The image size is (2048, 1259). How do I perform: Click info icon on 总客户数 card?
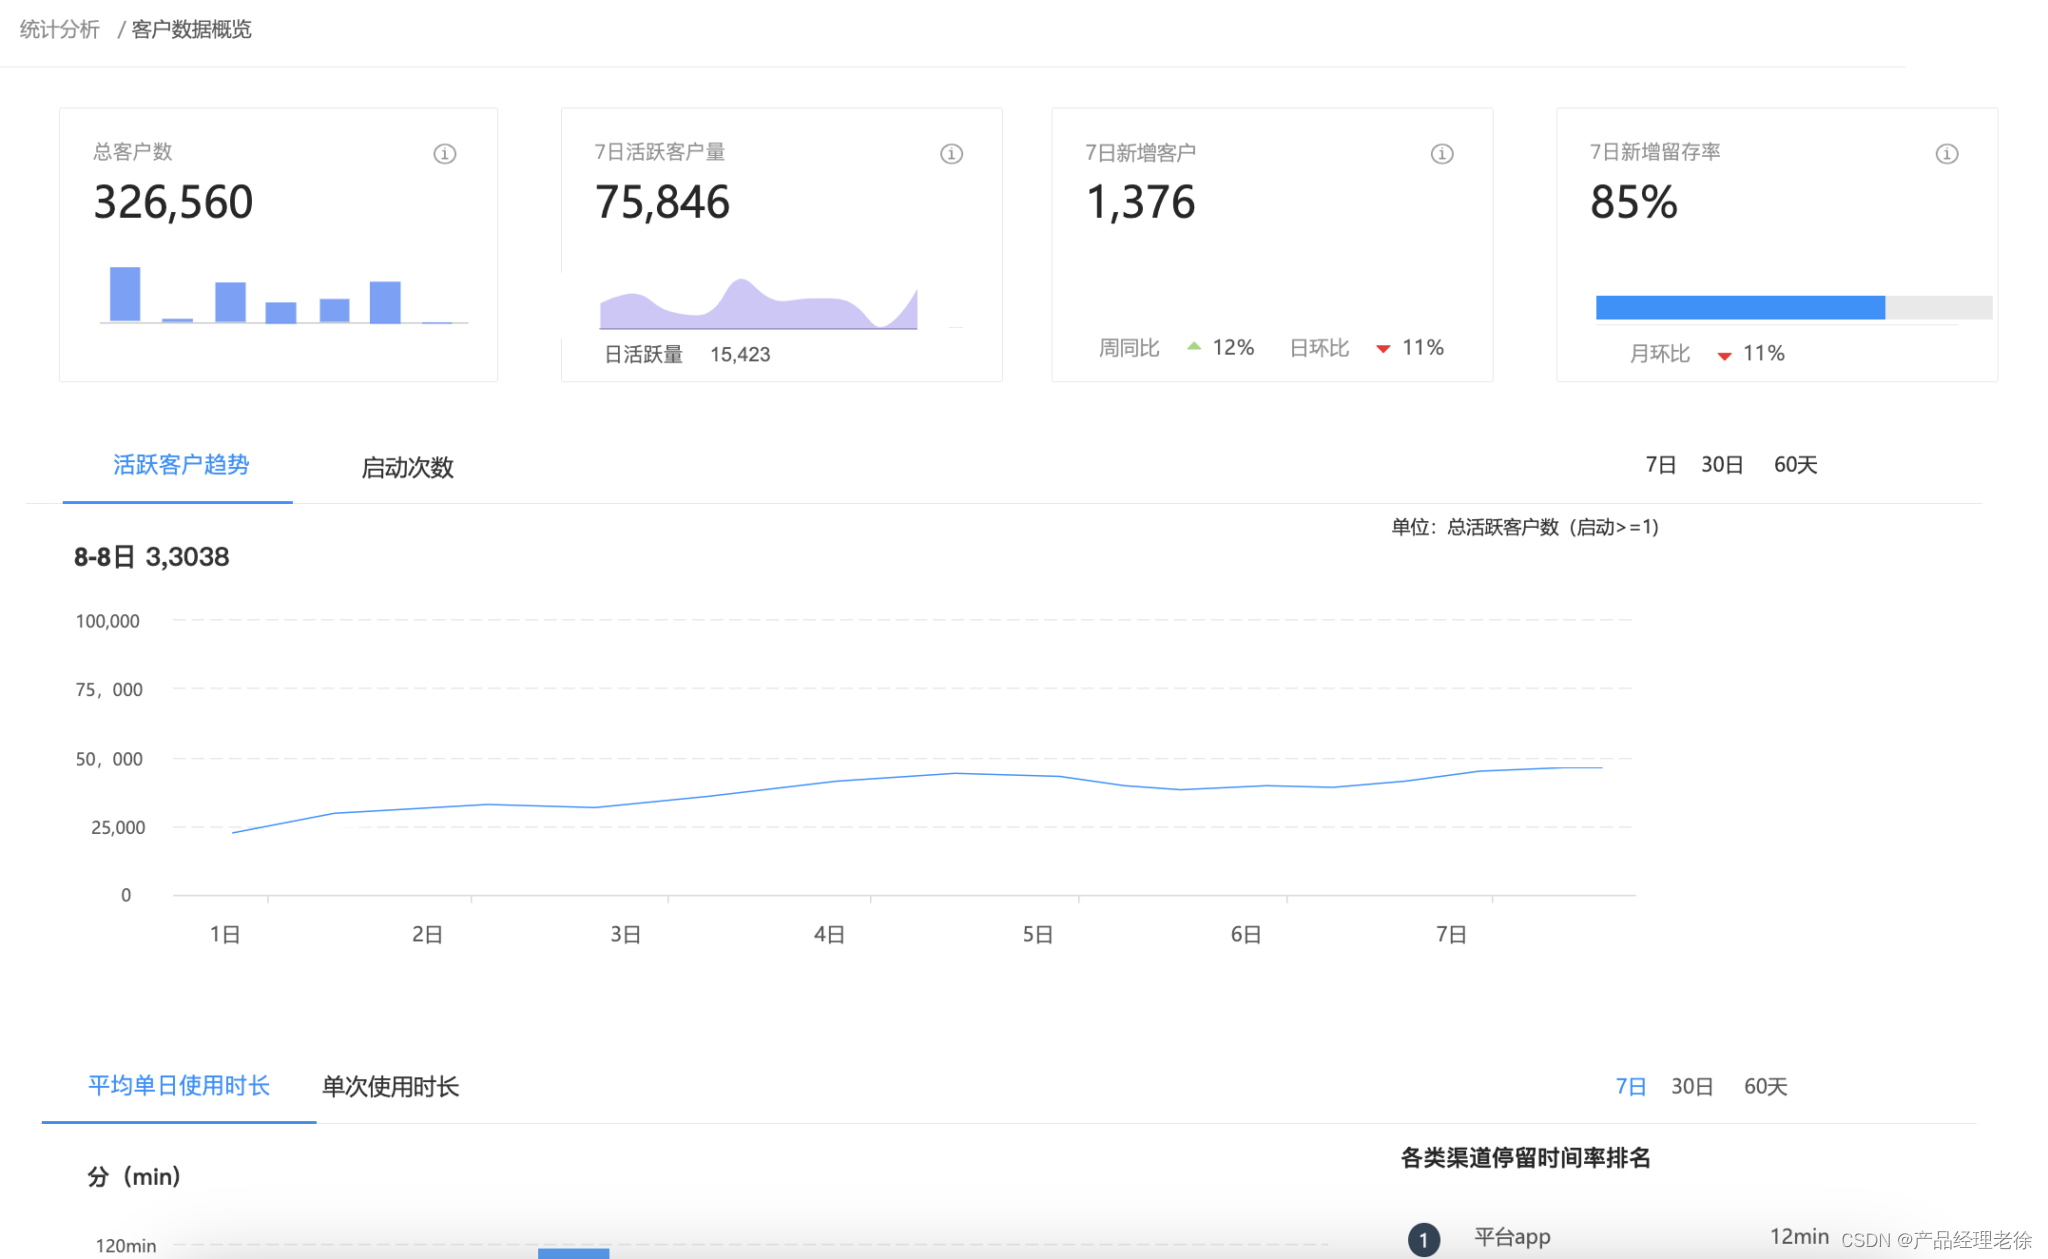click(x=445, y=154)
